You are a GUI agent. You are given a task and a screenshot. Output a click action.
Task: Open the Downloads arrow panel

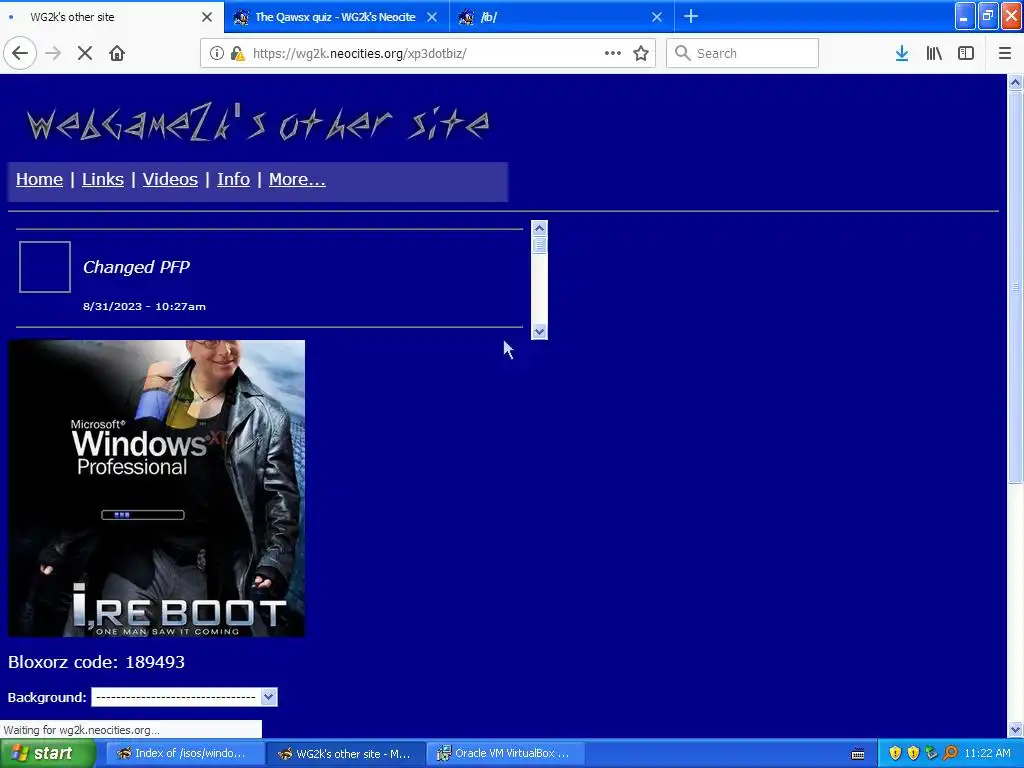(x=902, y=54)
